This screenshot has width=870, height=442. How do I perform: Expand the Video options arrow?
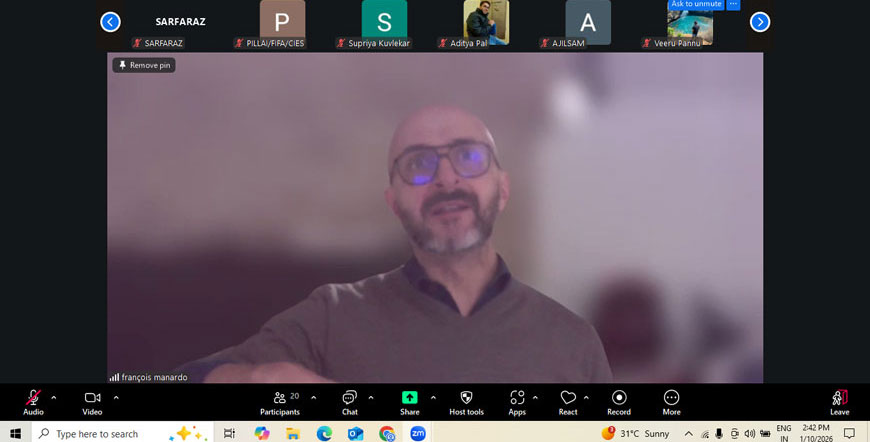pos(116,397)
